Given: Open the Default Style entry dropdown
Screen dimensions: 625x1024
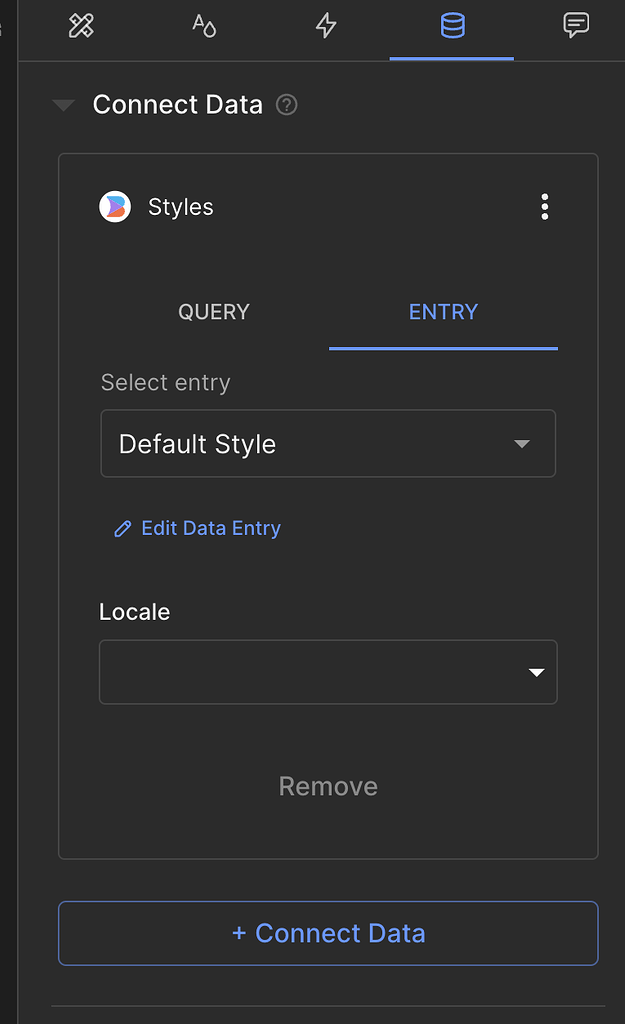Looking at the screenshot, I should pos(328,443).
